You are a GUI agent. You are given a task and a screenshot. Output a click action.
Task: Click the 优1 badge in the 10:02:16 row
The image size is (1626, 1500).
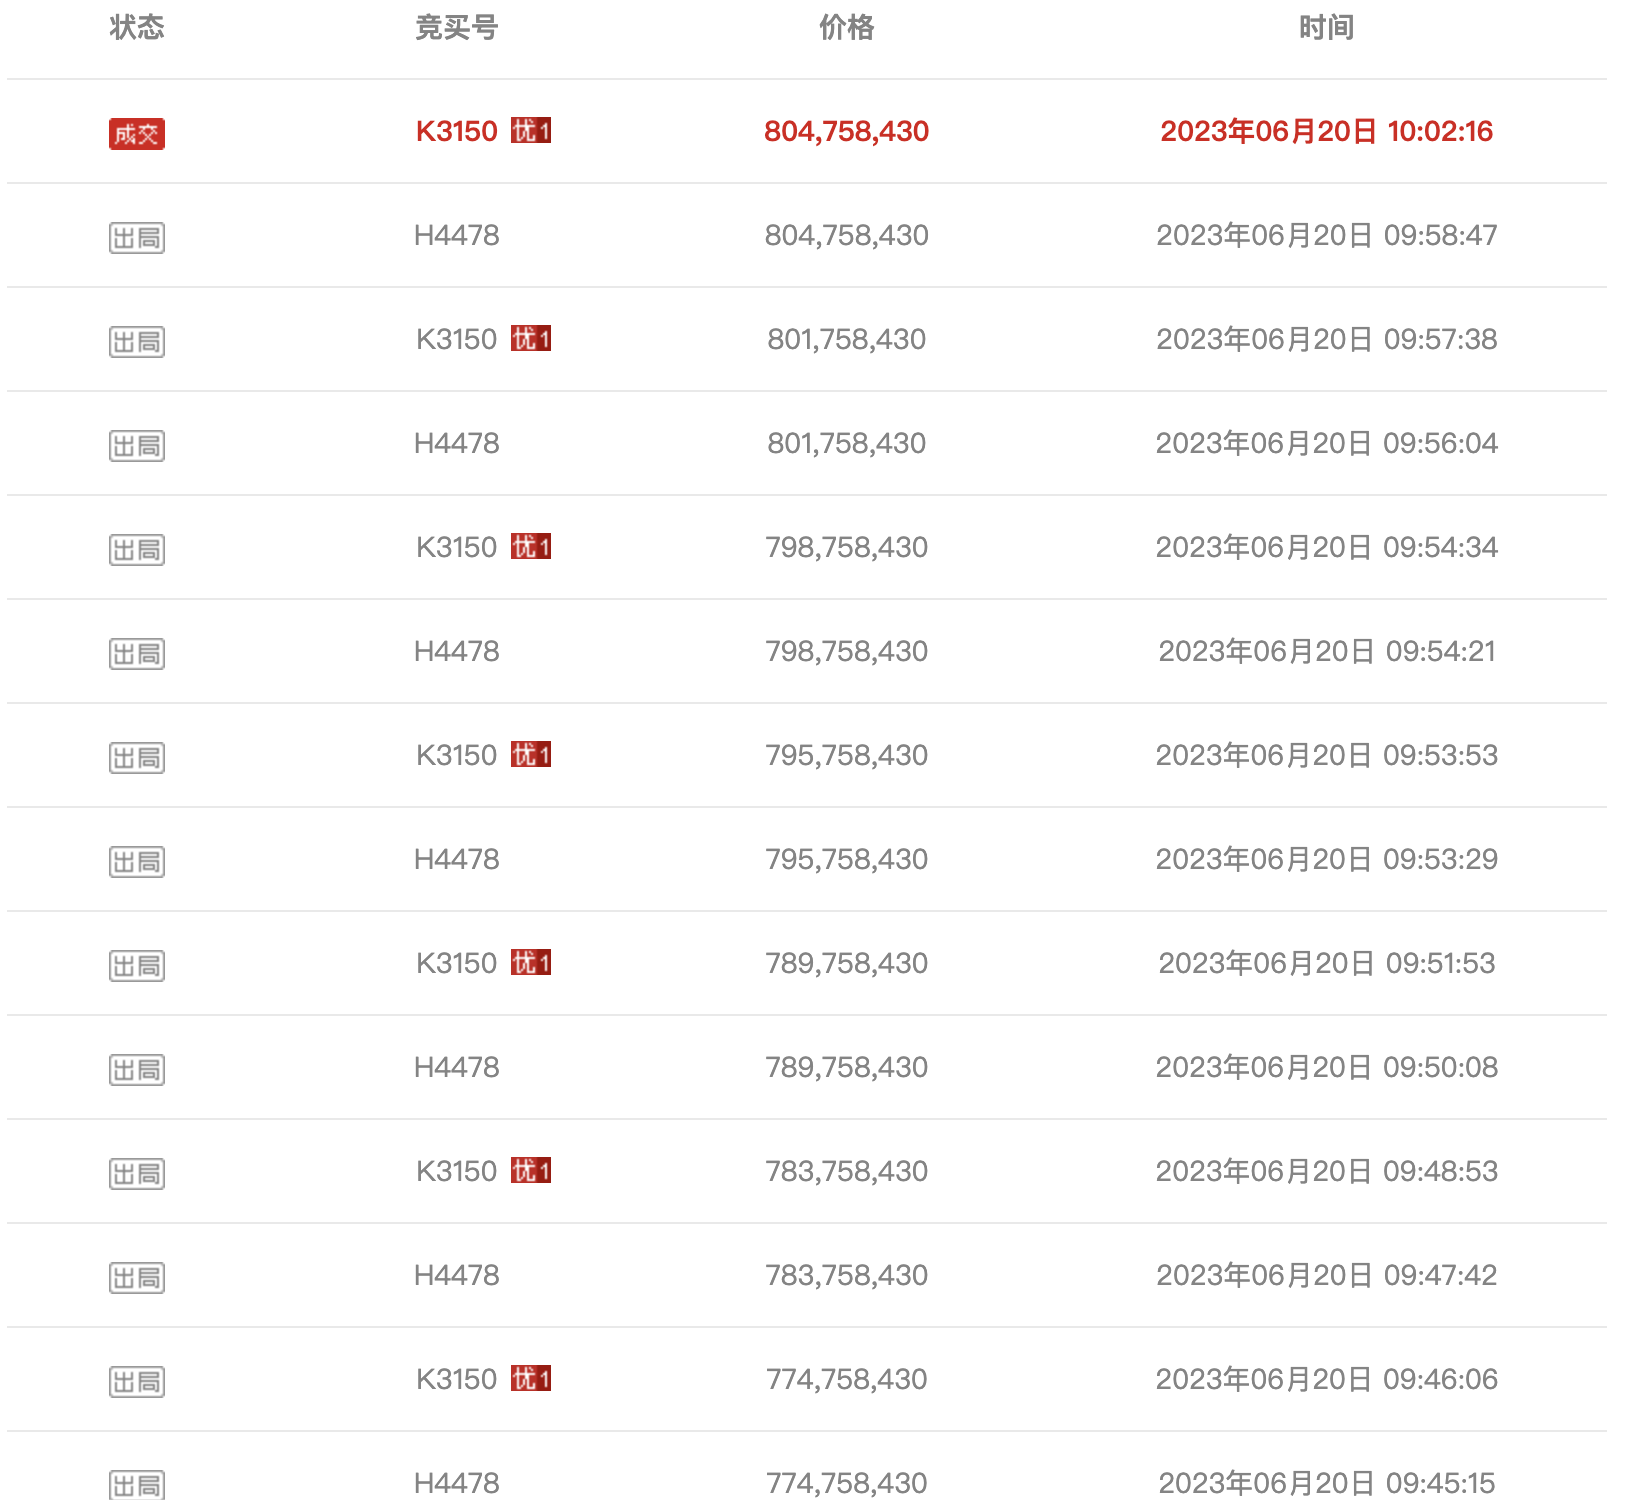coord(531,131)
